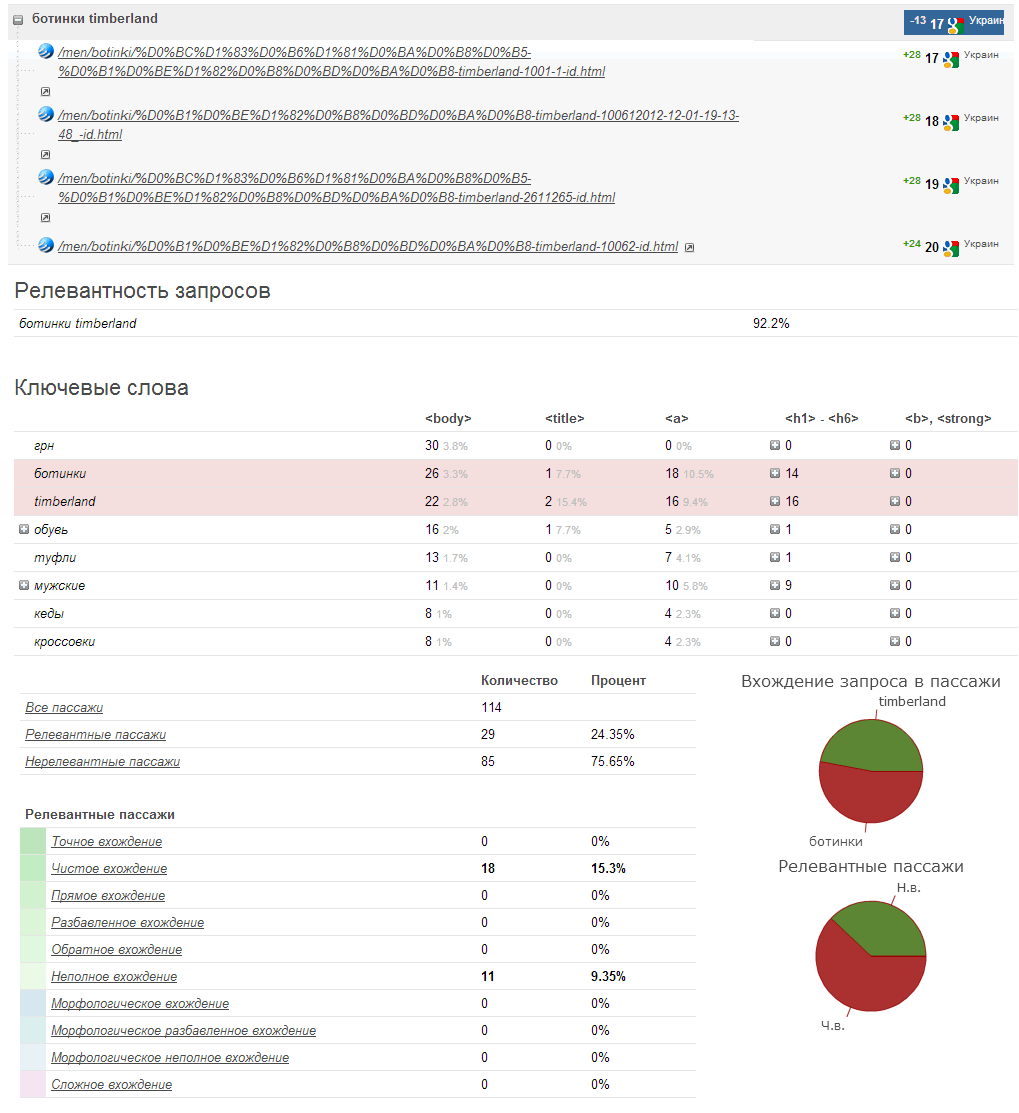Image resolution: width=1019 pixels, height=1113 pixels.
Task: Open external link icon under timberland-100612012 URL
Action: pyautogui.click(x=45, y=155)
